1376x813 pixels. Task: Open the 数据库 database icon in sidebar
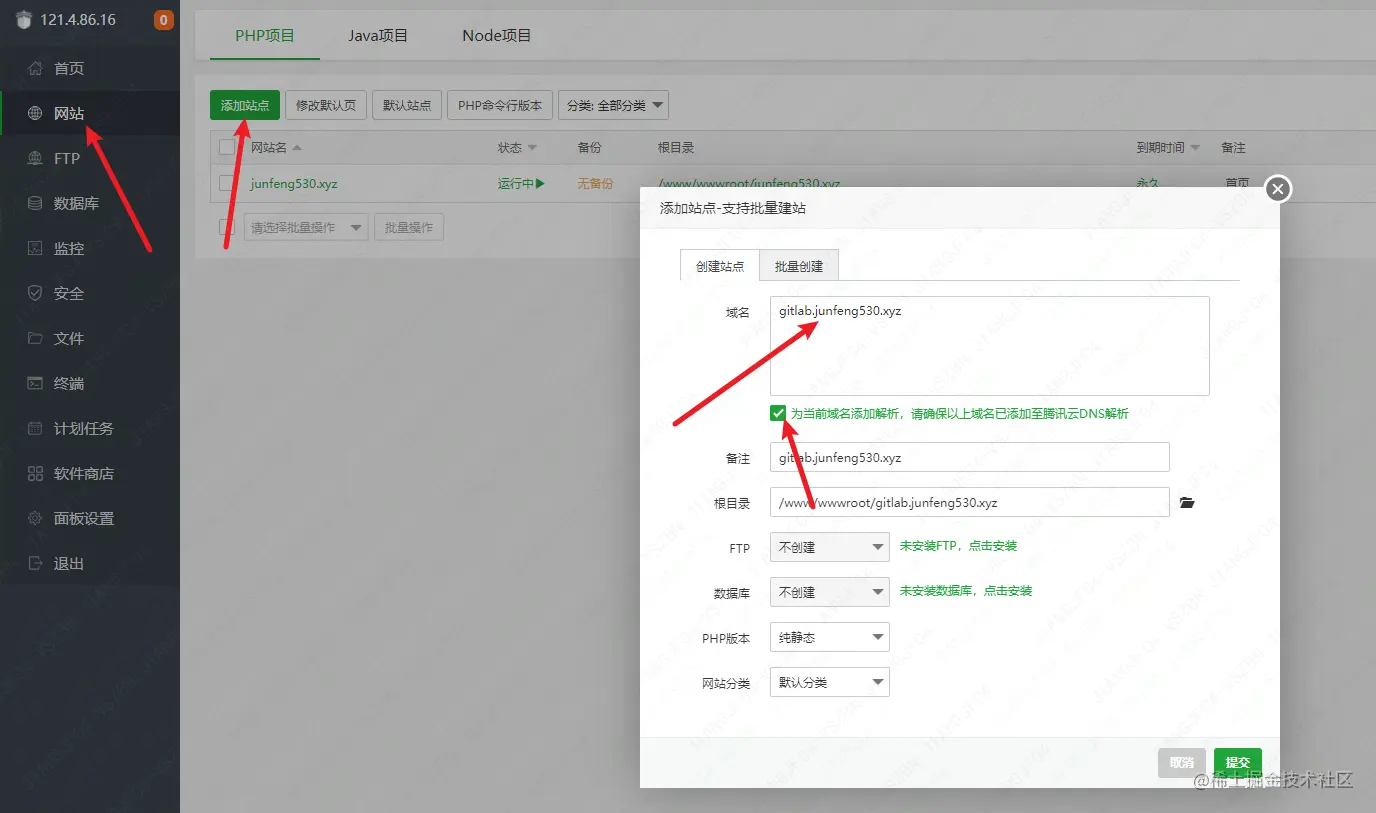click(x=35, y=203)
